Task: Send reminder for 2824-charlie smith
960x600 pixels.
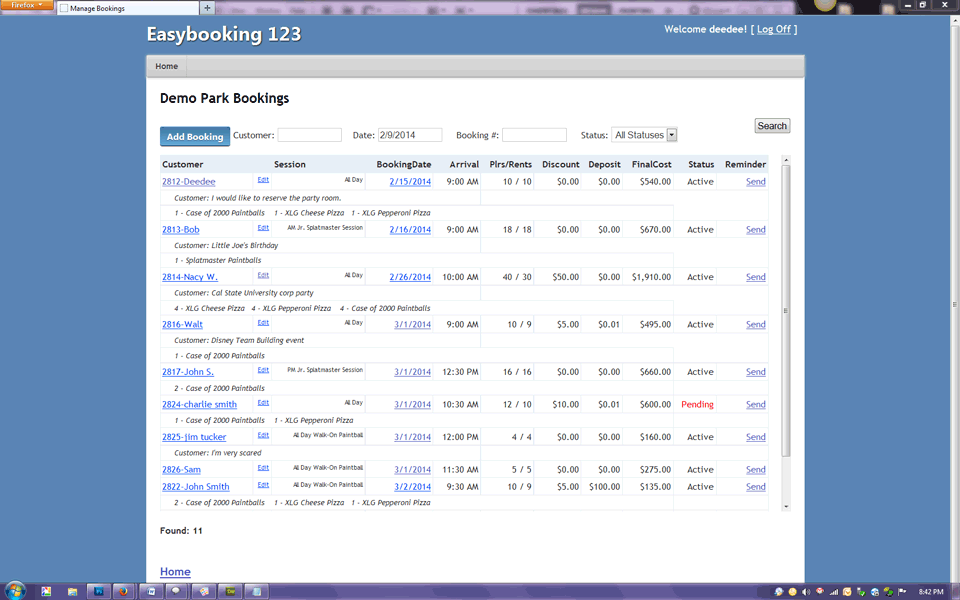Action: coord(756,404)
